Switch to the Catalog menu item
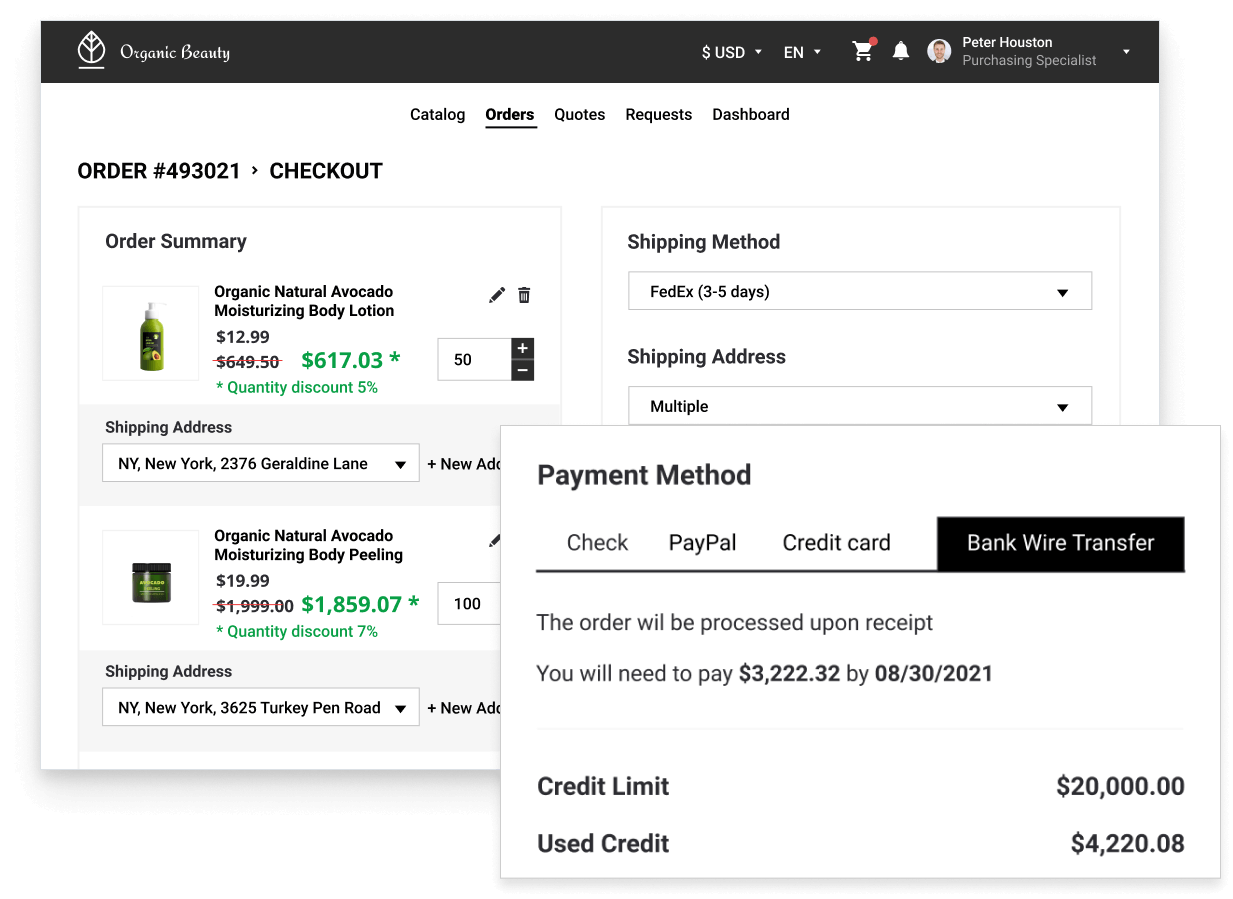Image resolution: width=1233 pixels, height=899 pixels. click(x=437, y=114)
